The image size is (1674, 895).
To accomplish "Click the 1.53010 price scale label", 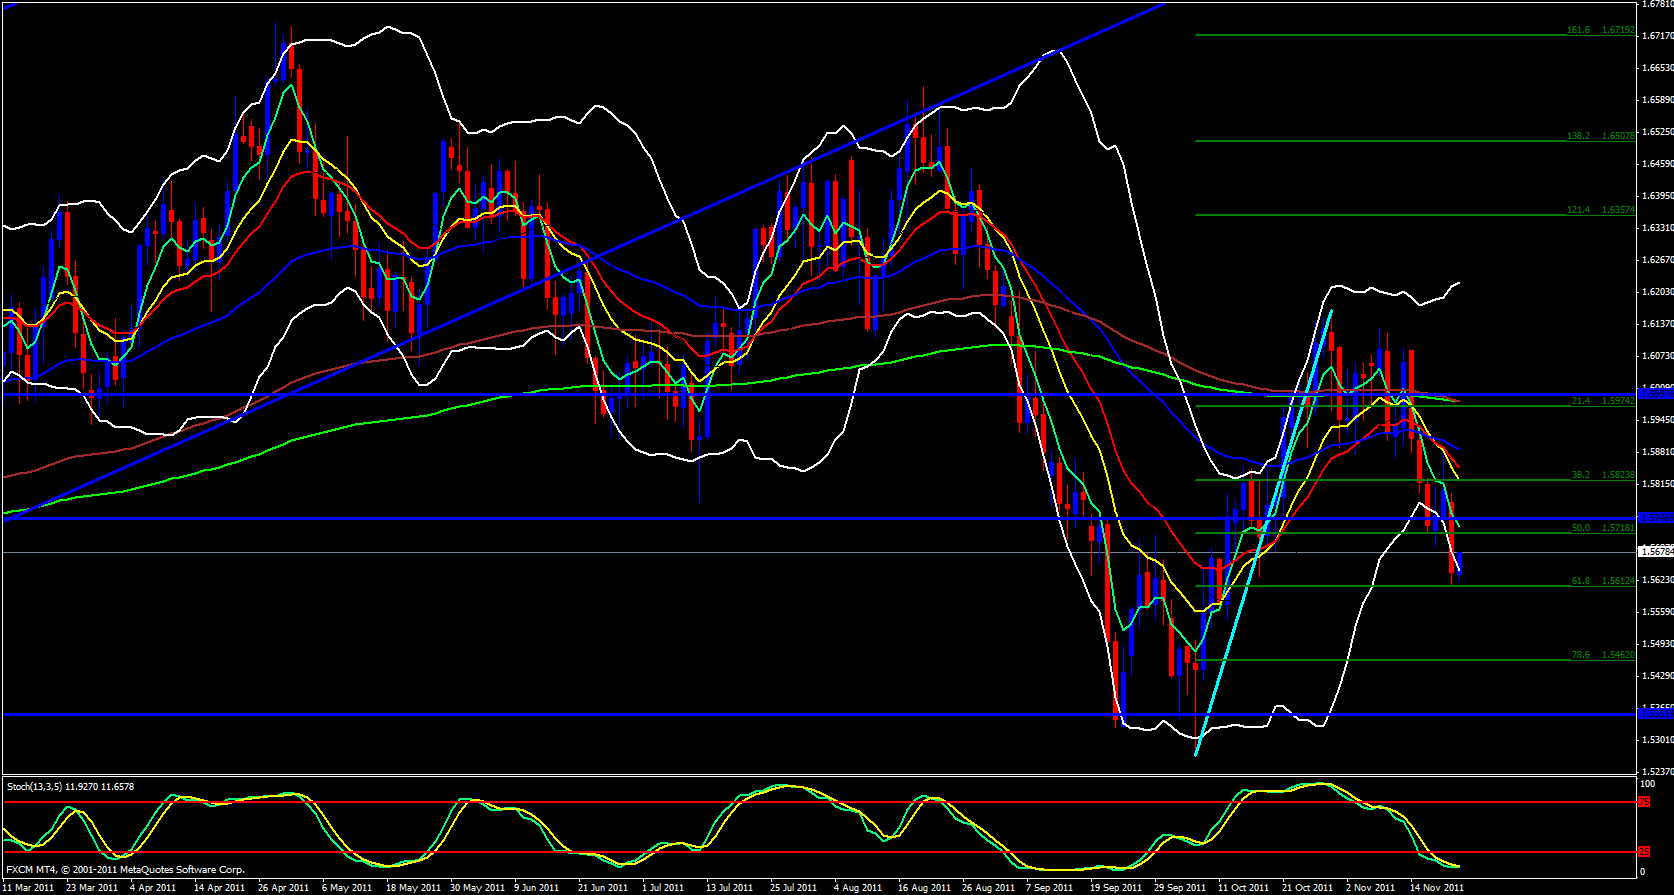I will pos(1657,740).
